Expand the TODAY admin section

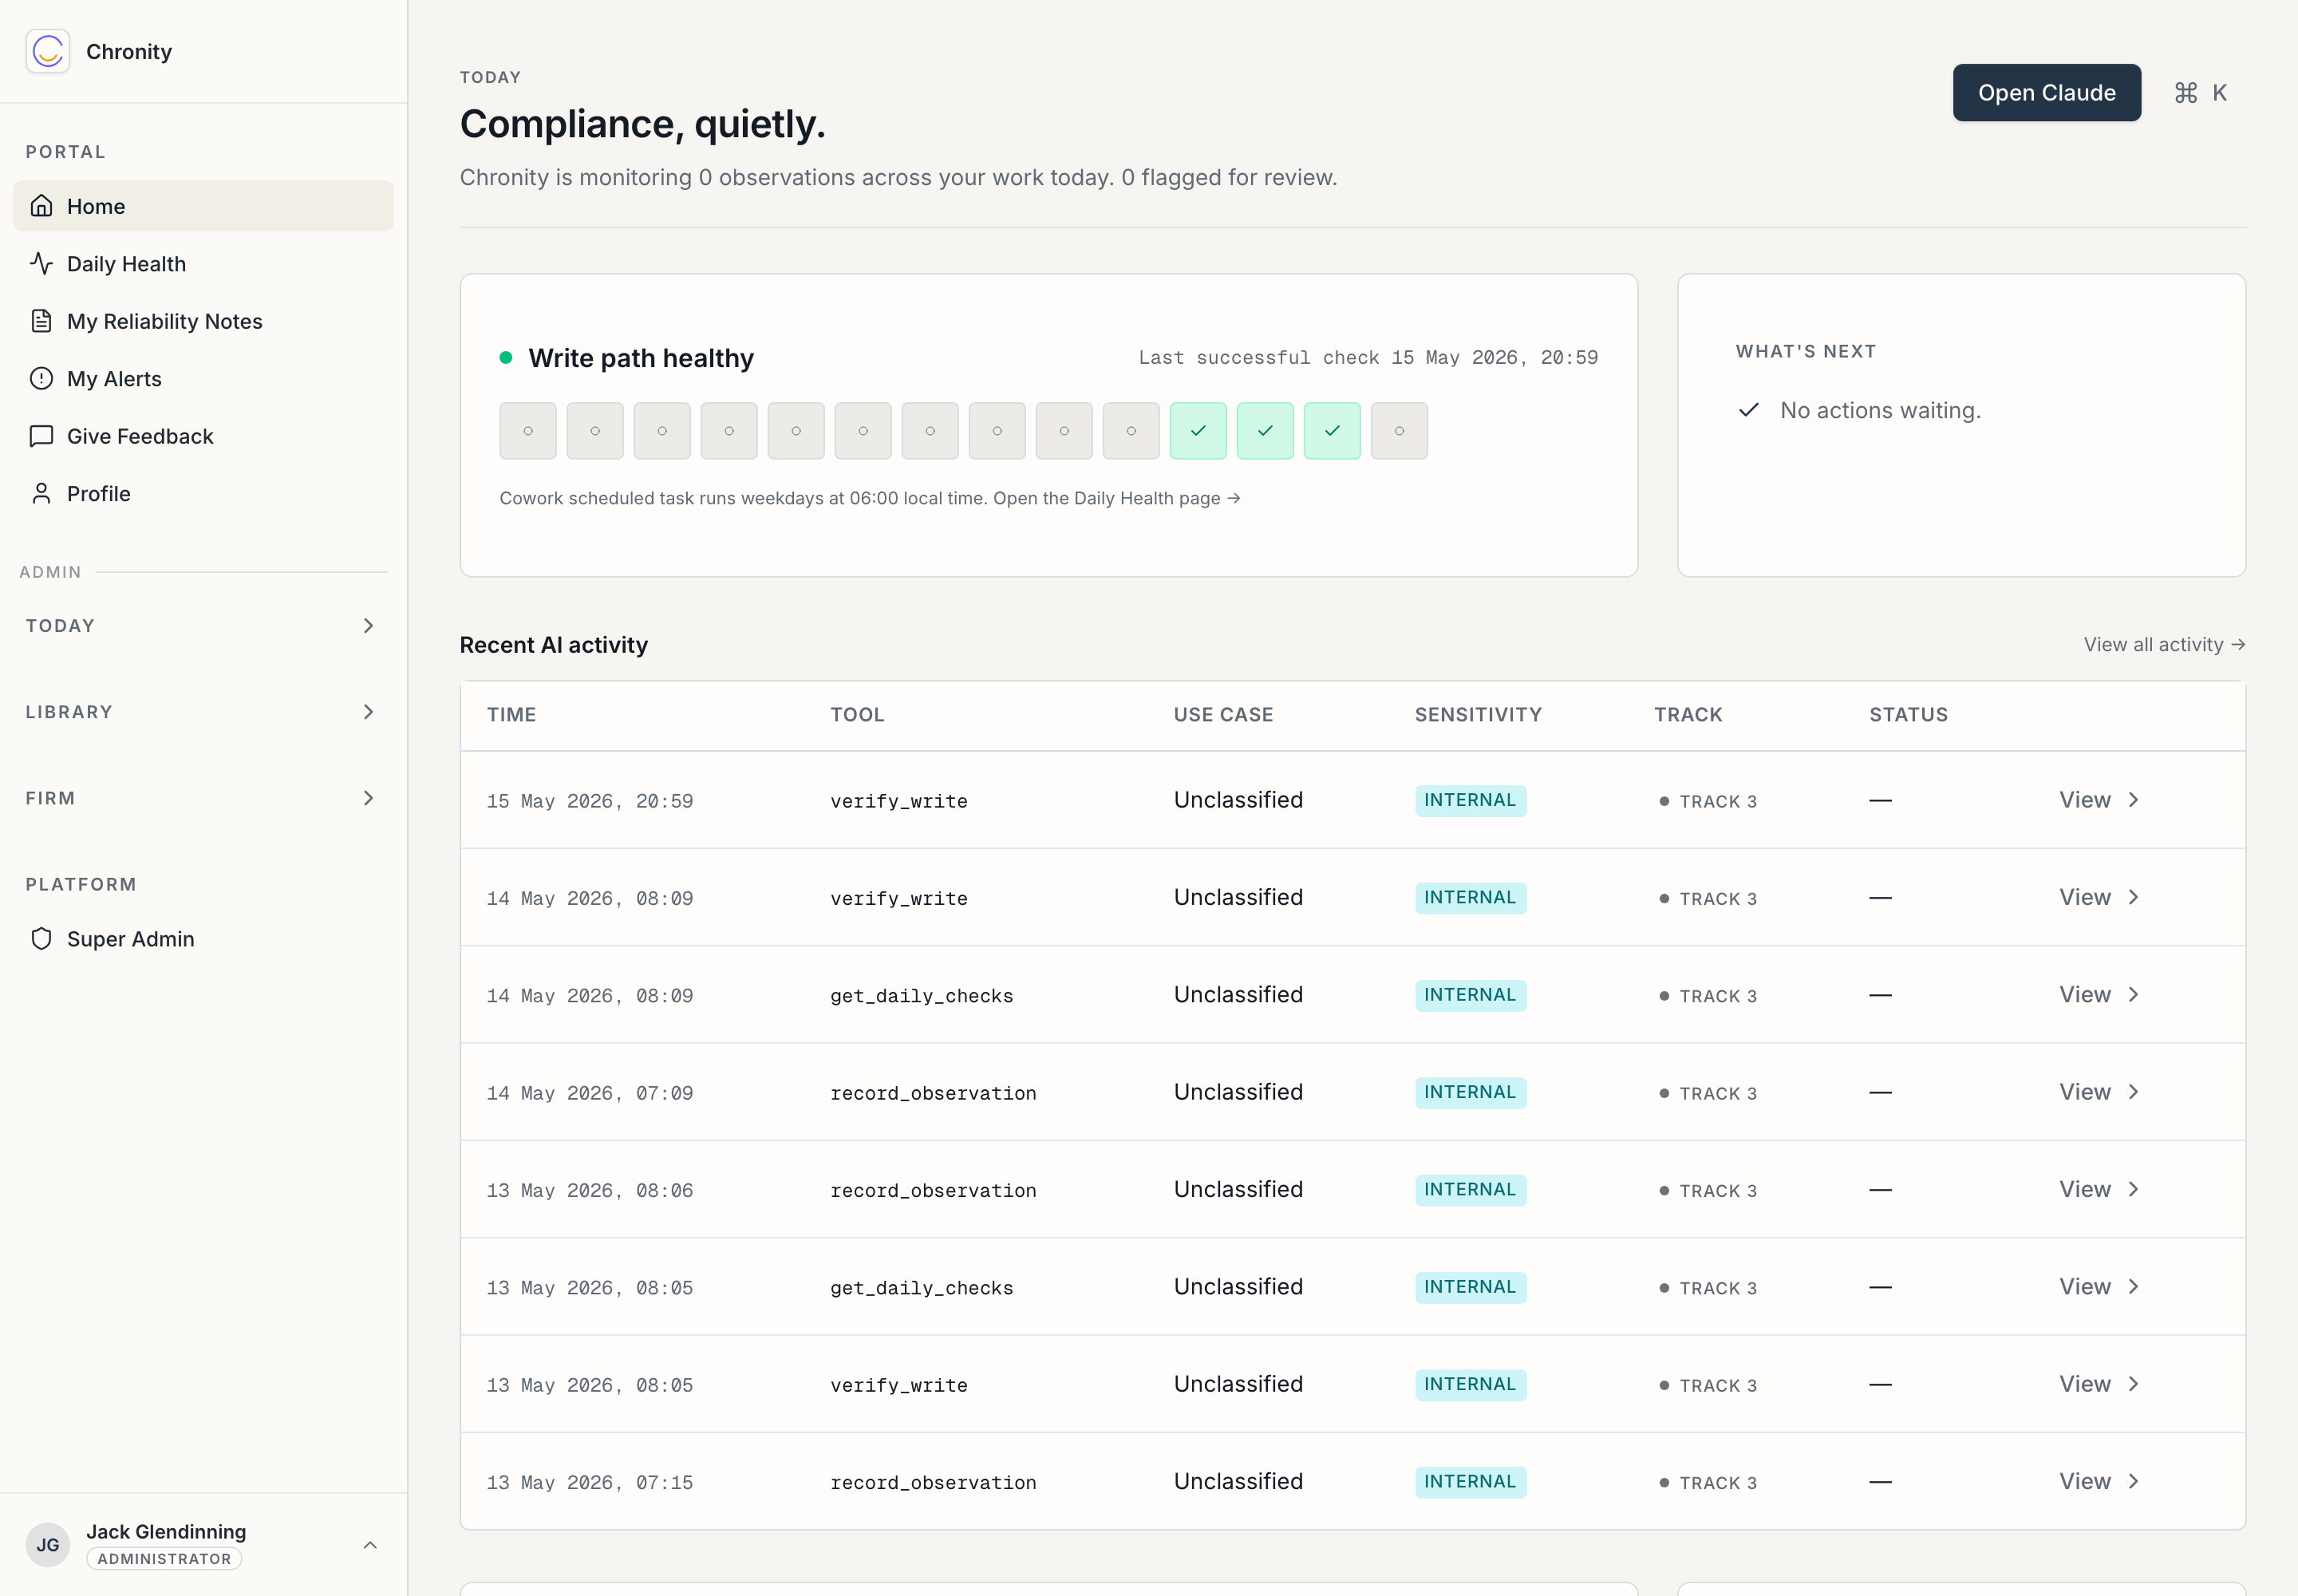[x=203, y=625]
